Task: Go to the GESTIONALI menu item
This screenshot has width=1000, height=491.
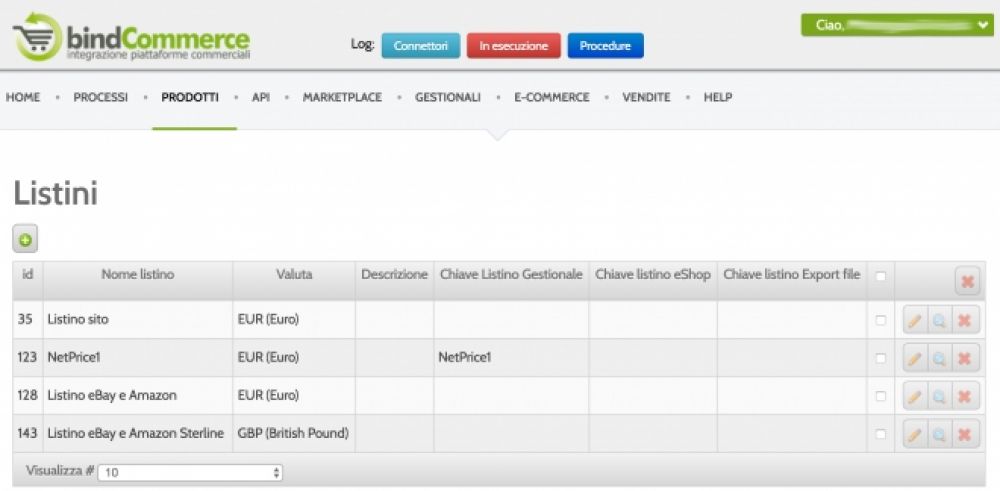Action: click(447, 98)
